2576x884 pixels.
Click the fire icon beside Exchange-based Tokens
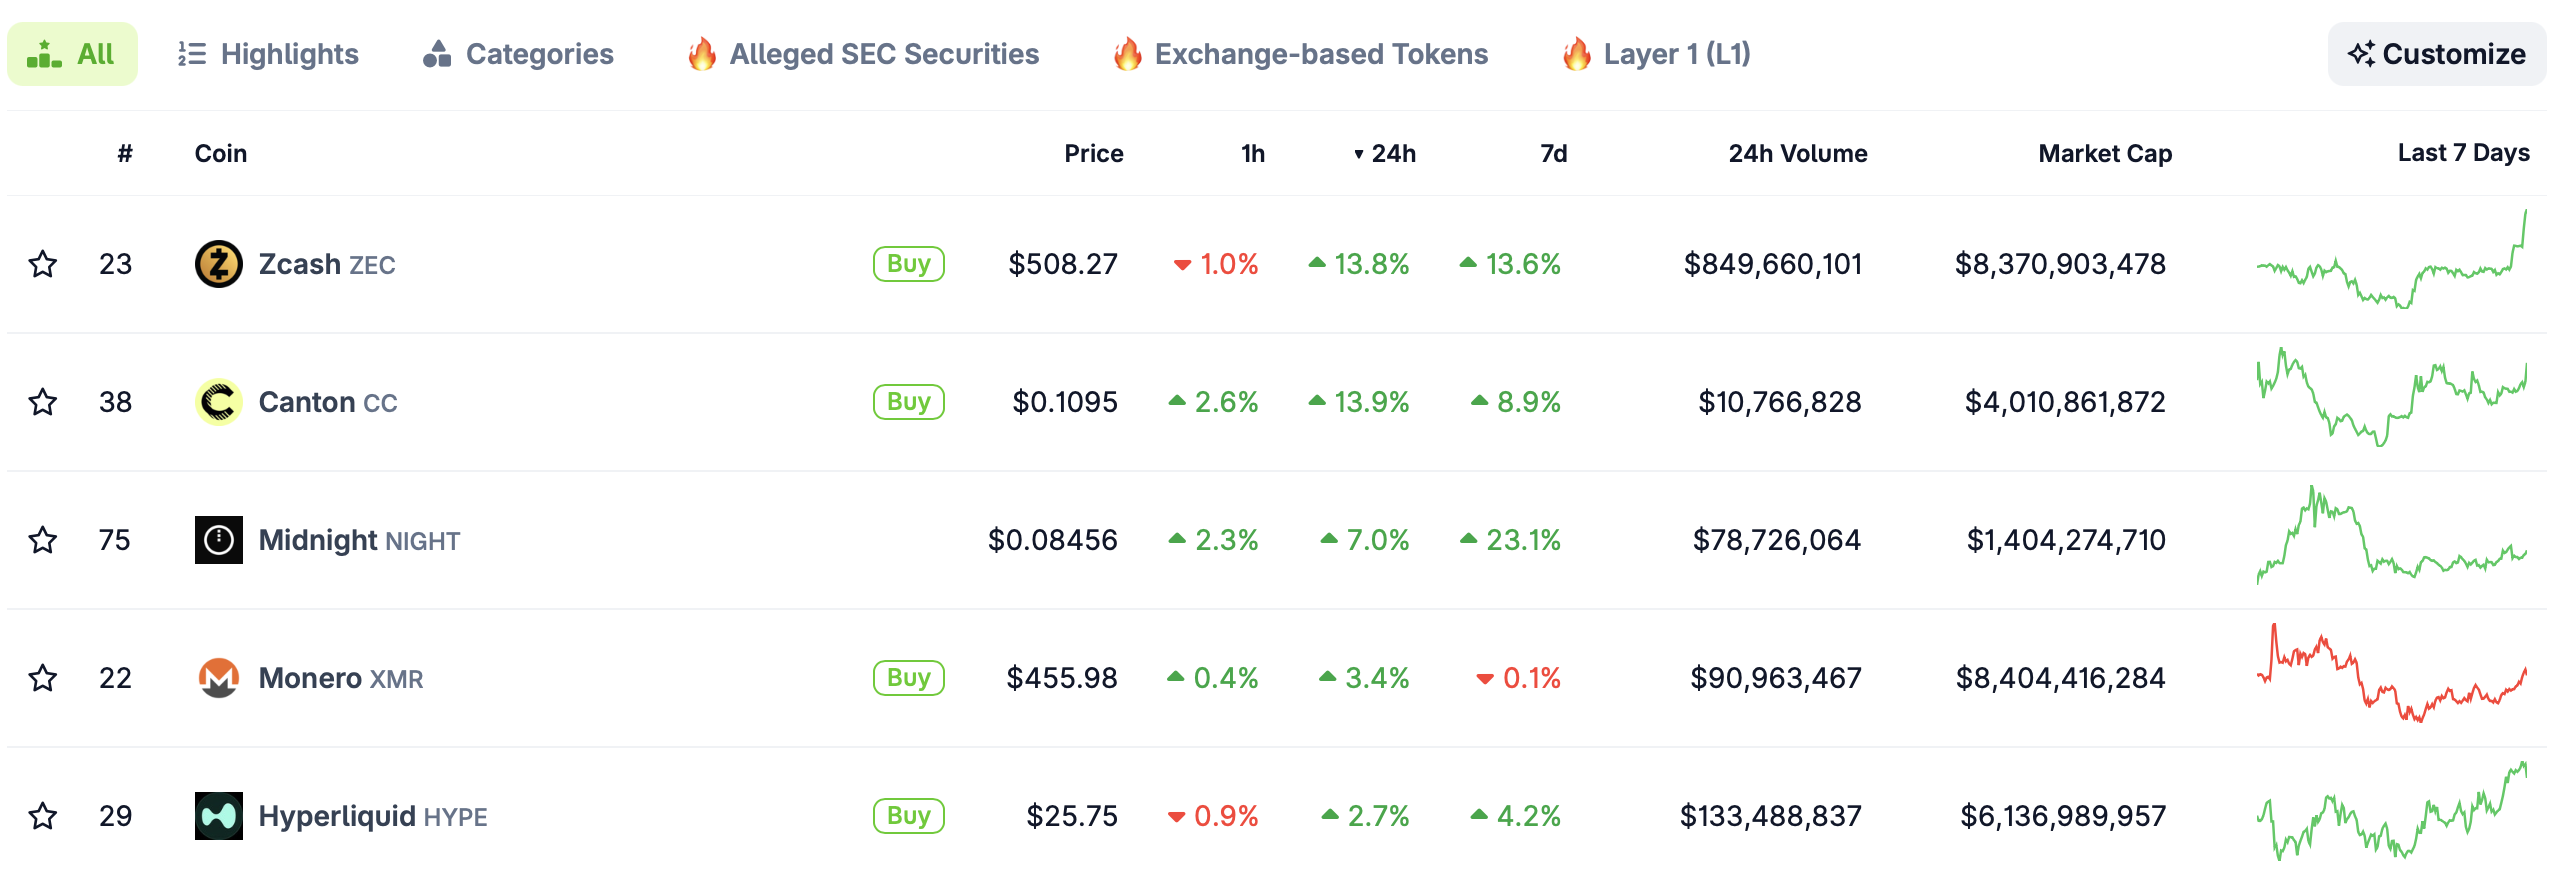(x=1127, y=54)
